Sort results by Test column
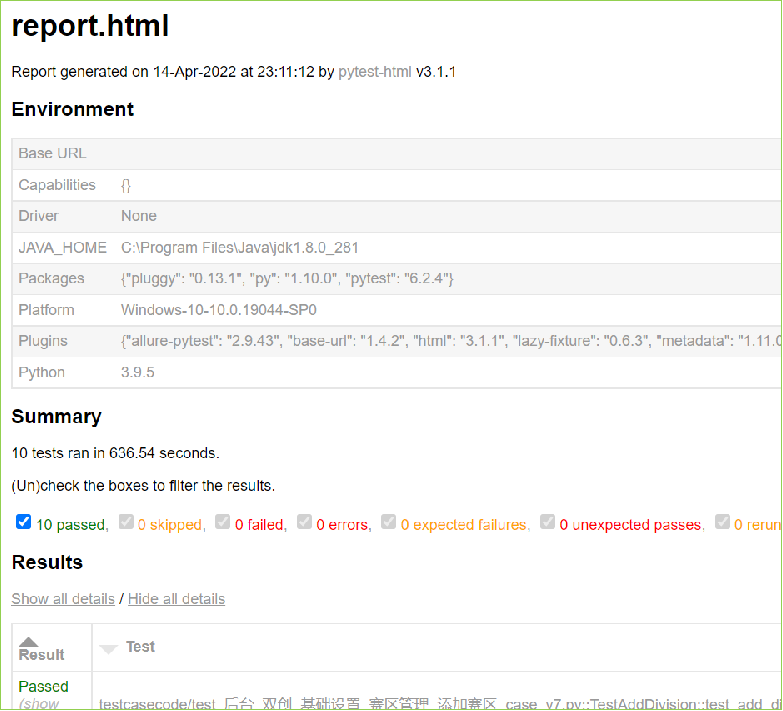The image size is (783, 711). (140, 647)
